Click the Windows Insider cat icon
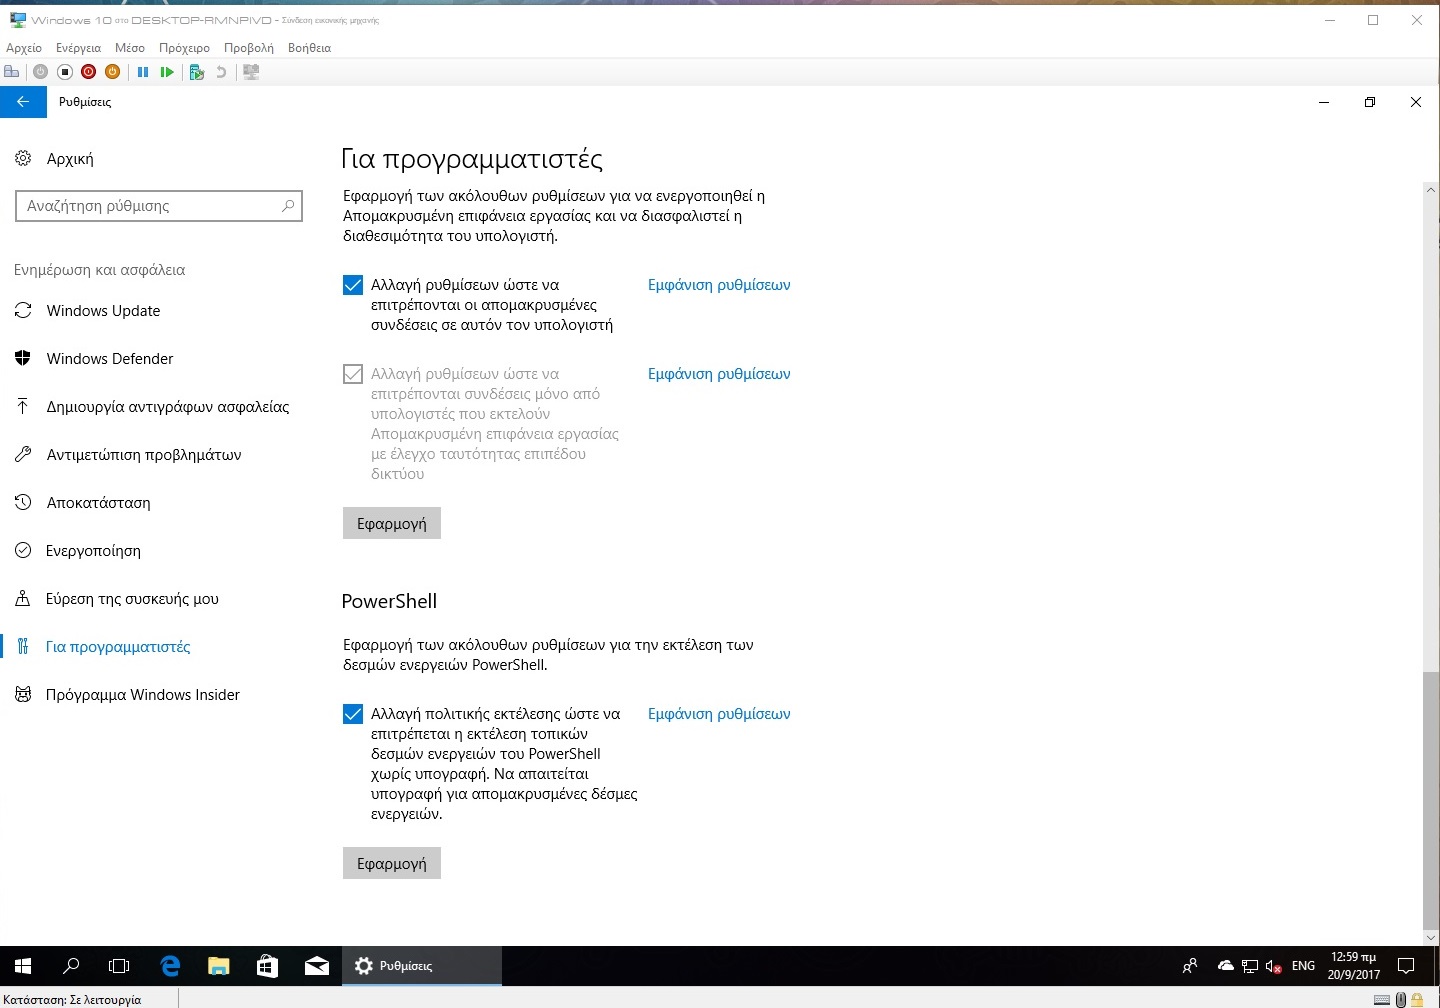The width and height of the screenshot is (1440, 1008). 23,694
